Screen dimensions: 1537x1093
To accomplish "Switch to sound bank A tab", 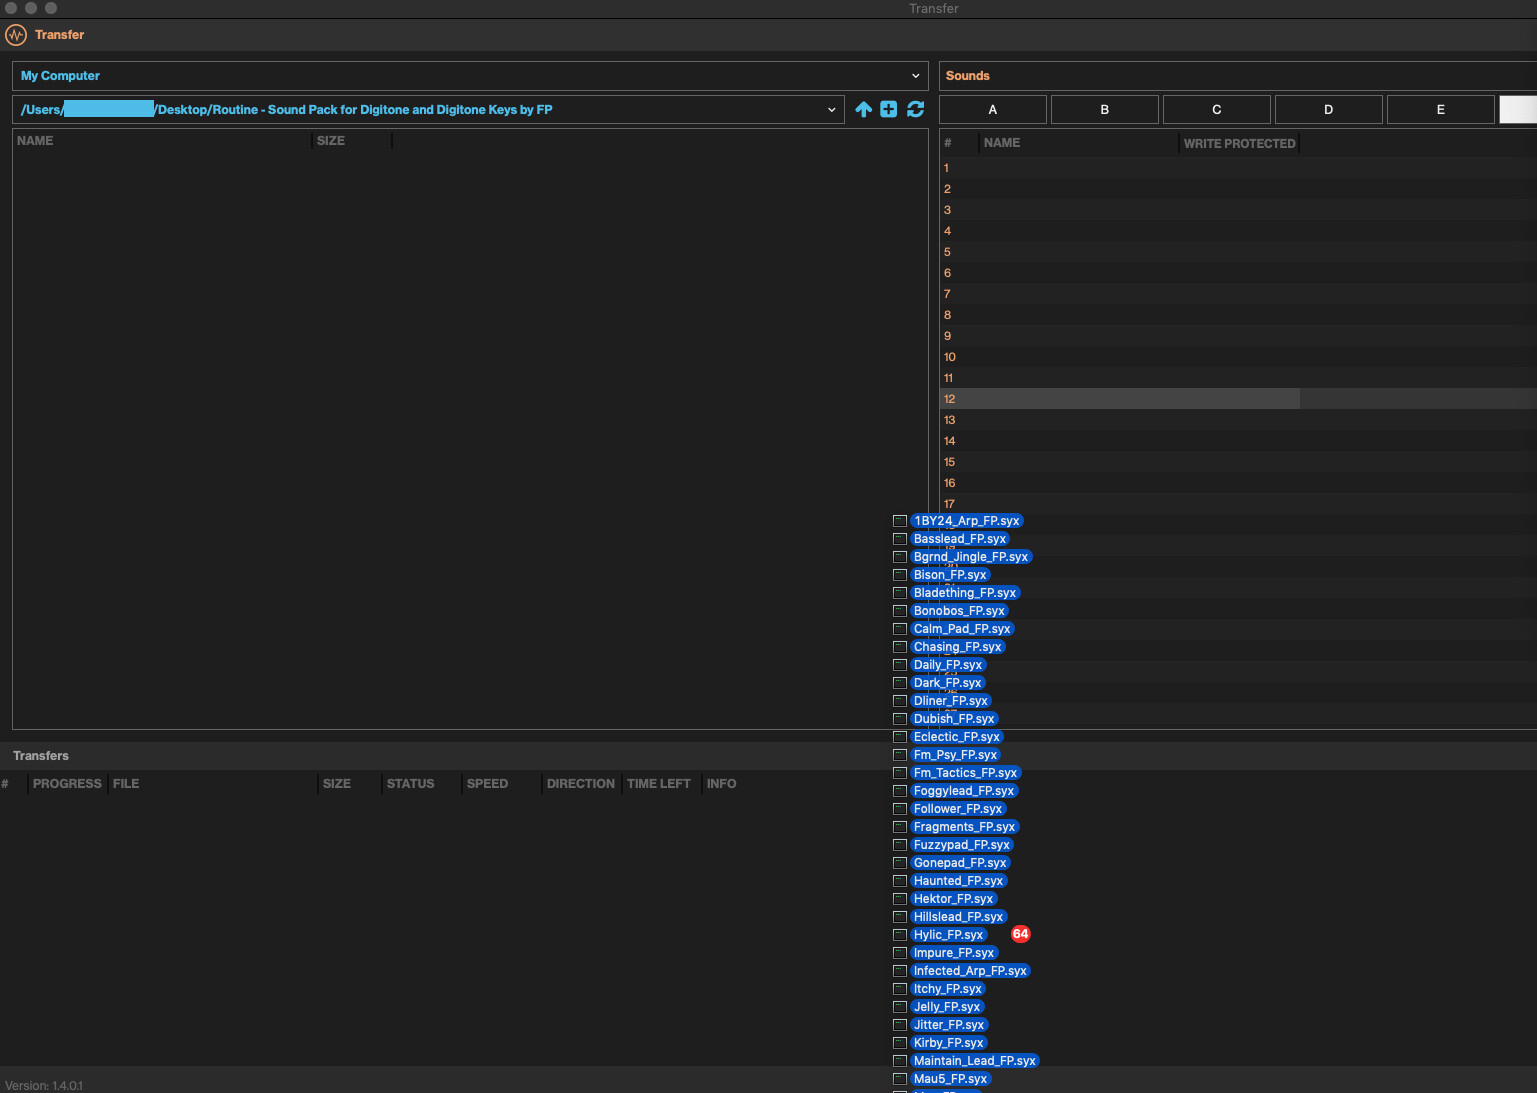I will click(993, 110).
